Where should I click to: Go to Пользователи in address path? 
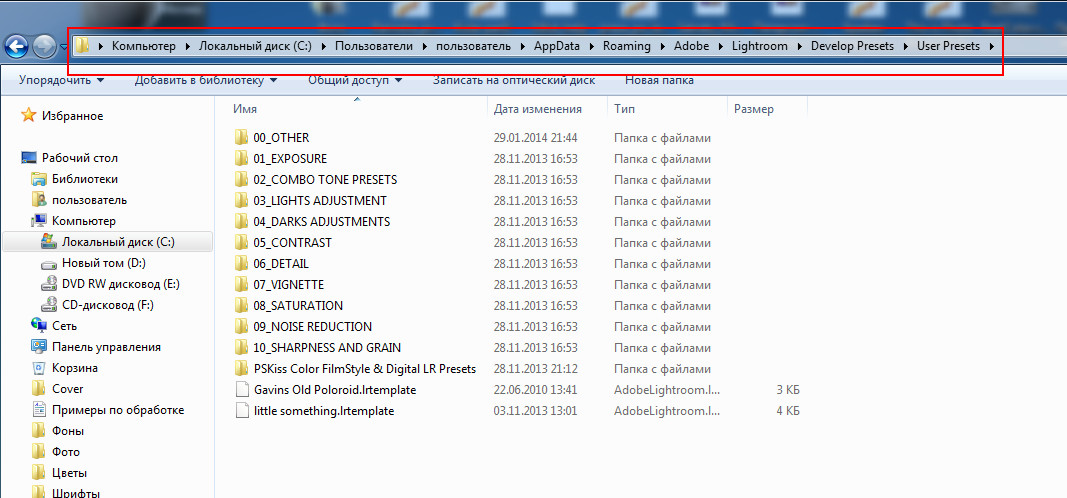tap(374, 46)
